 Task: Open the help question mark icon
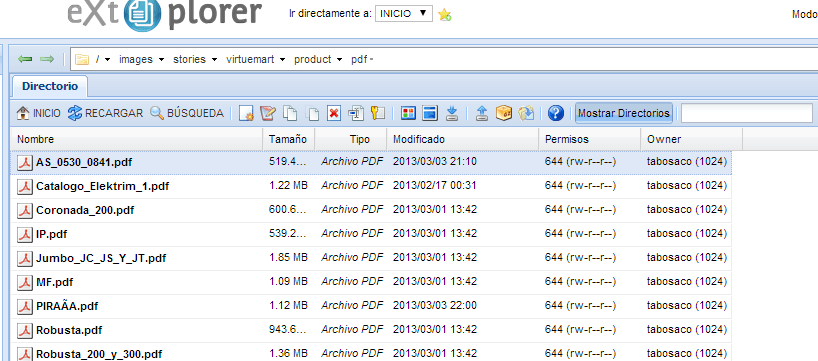point(556,113)
